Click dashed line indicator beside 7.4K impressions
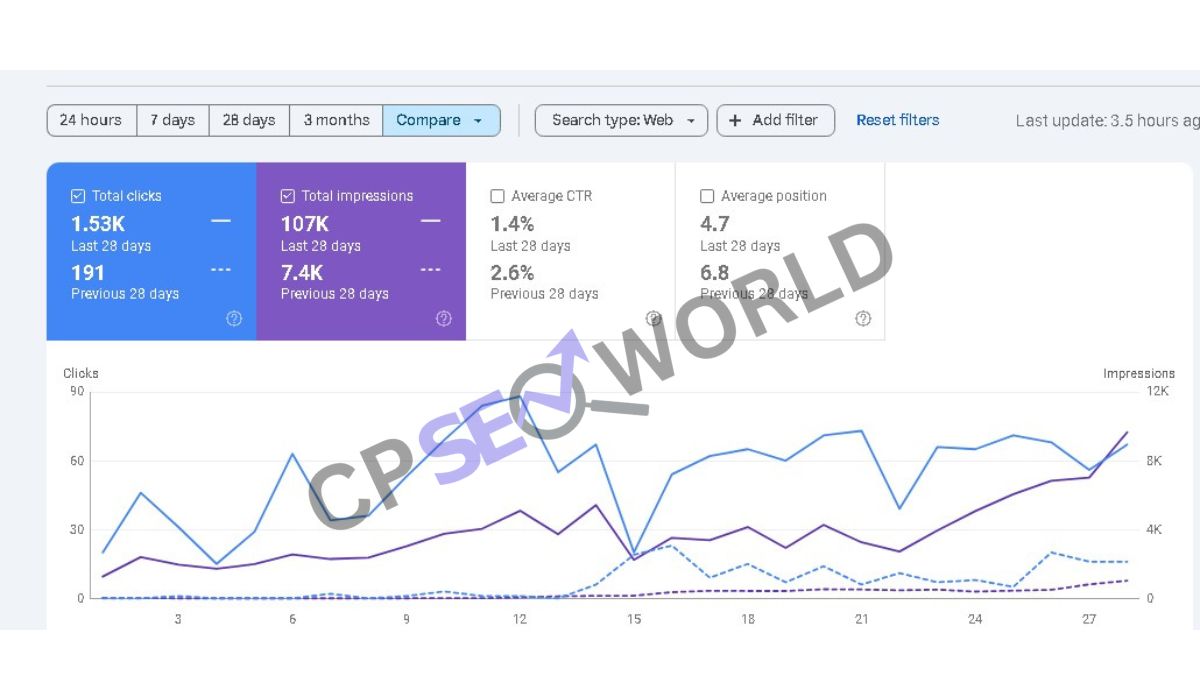This screenshot has height=700, width=1200. click(x=431, y=270)
